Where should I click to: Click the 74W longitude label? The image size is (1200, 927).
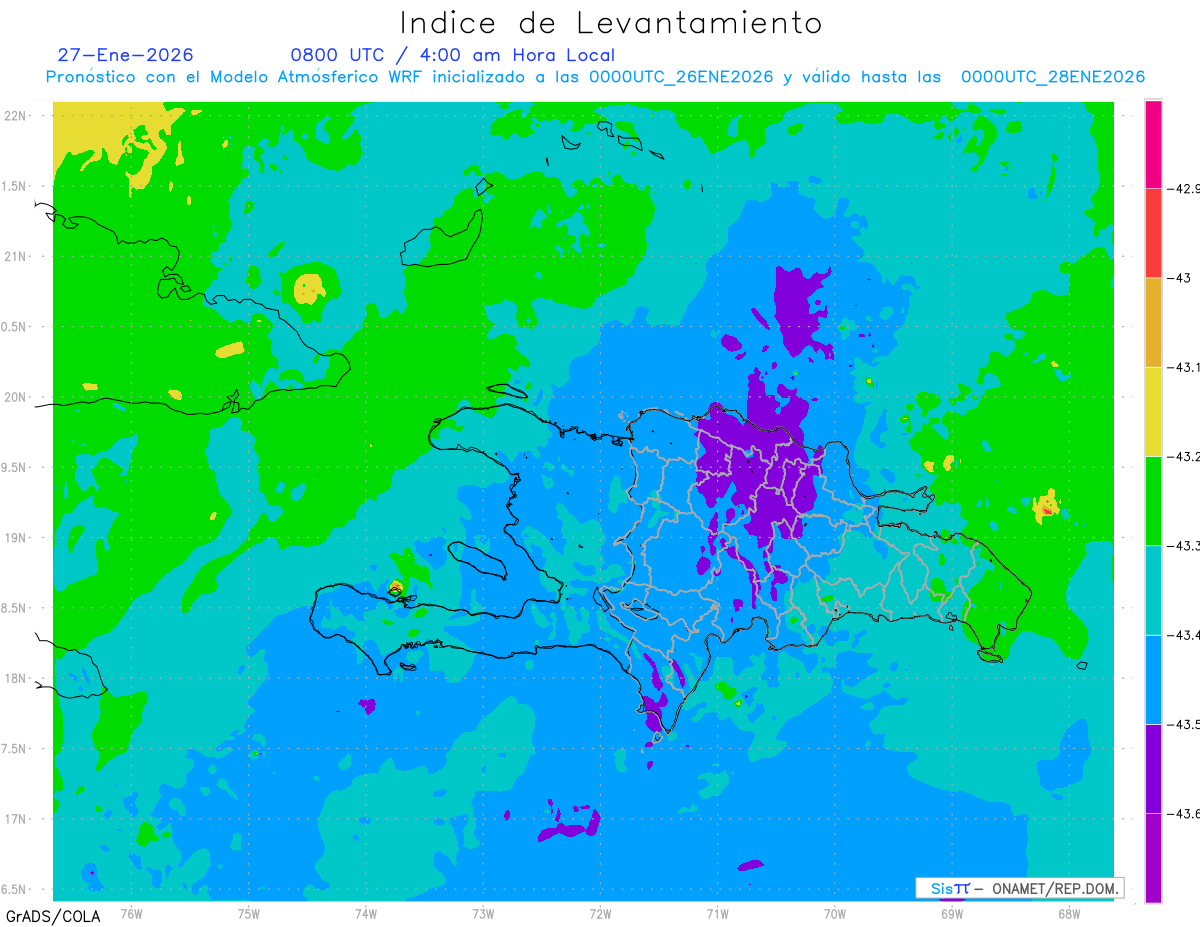point(365,912)
